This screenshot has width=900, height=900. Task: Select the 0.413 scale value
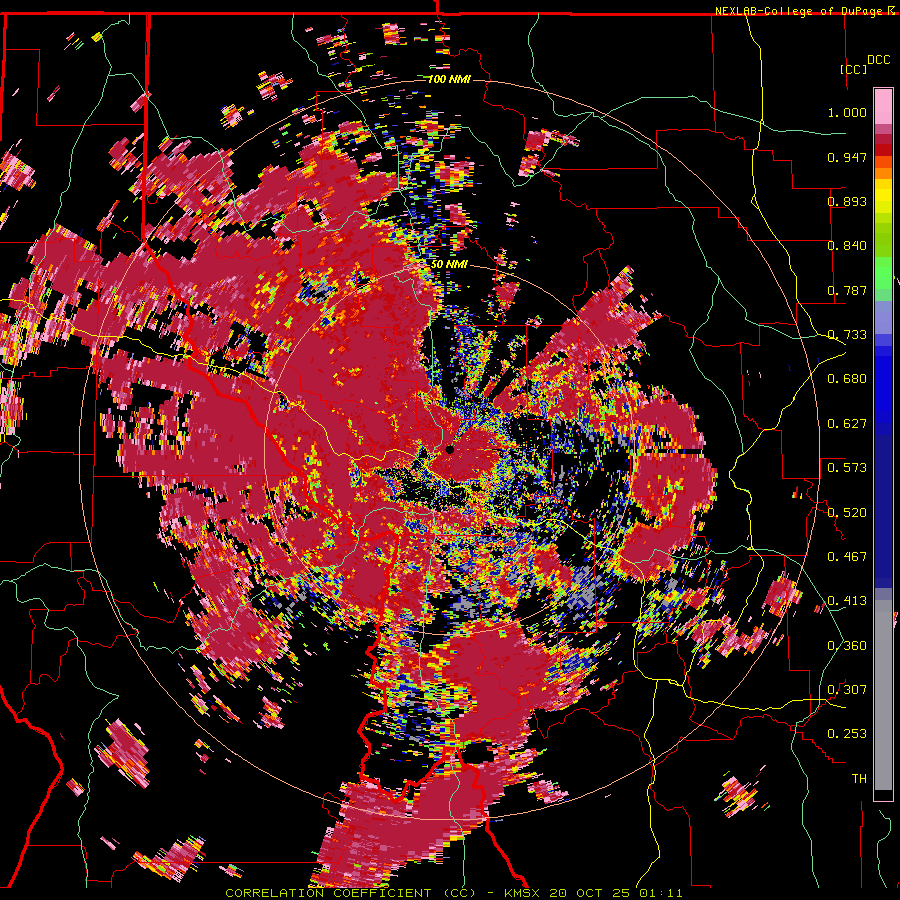847,601
